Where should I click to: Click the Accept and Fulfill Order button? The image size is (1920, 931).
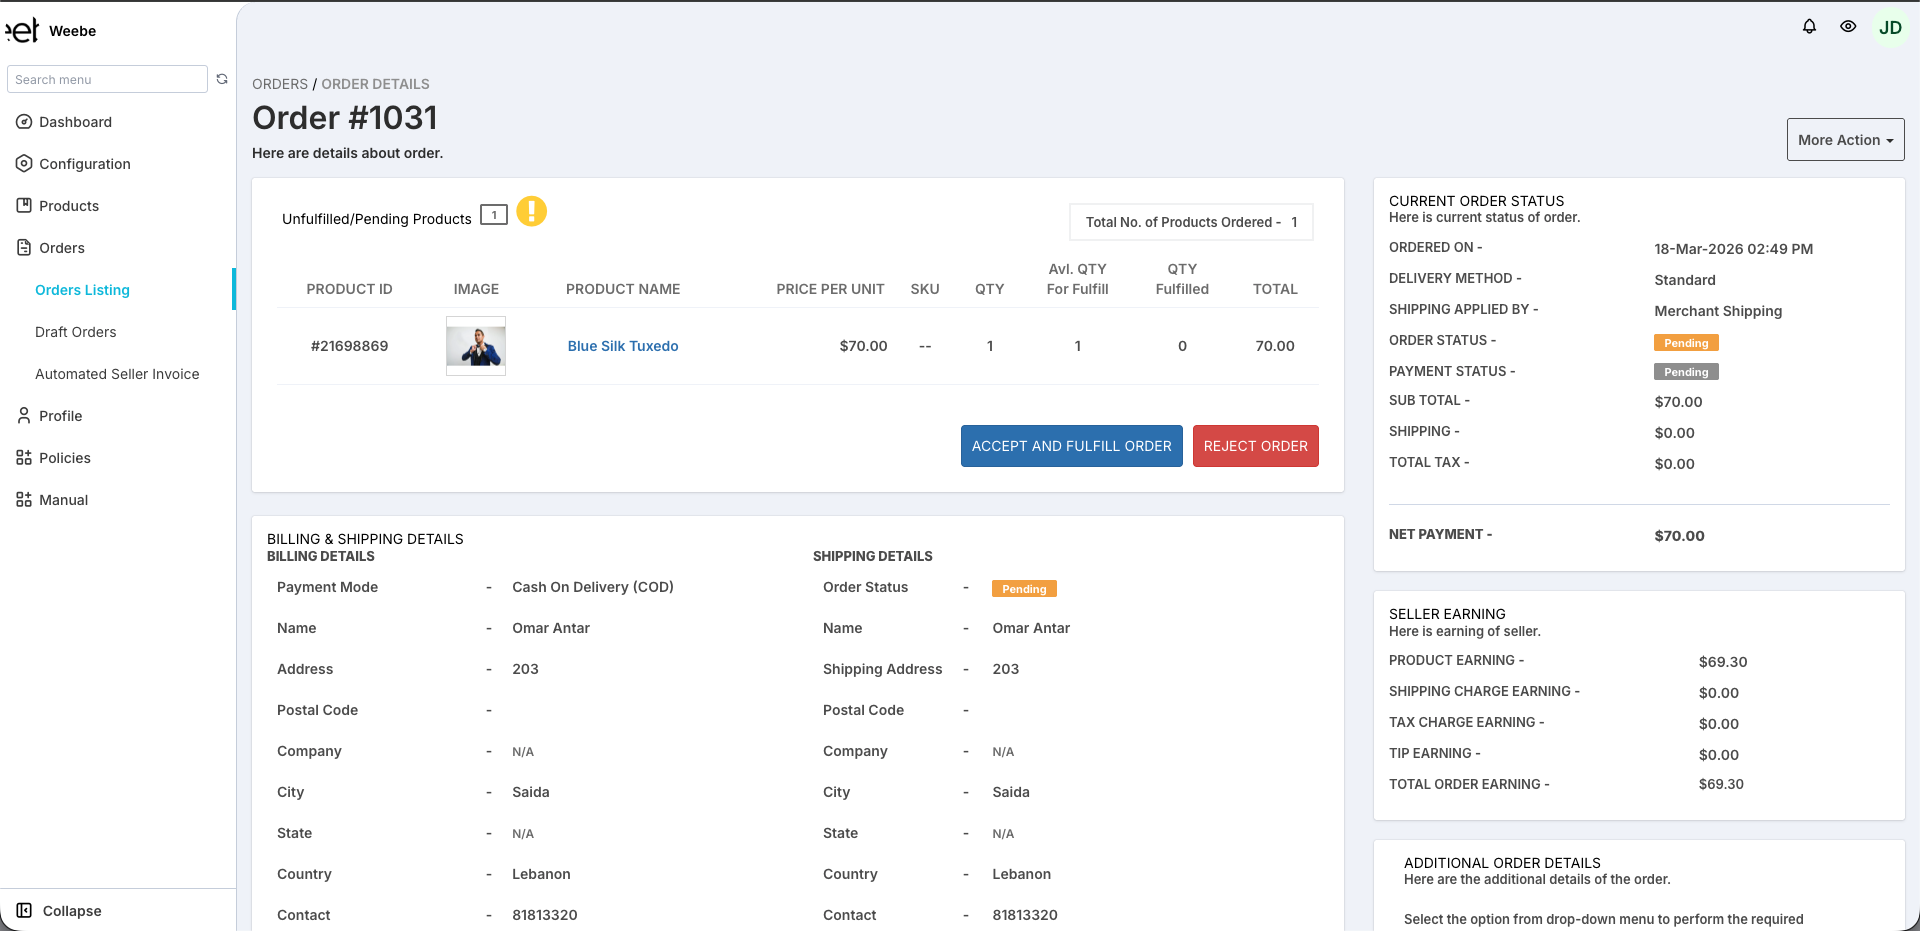pos(1071,445)
